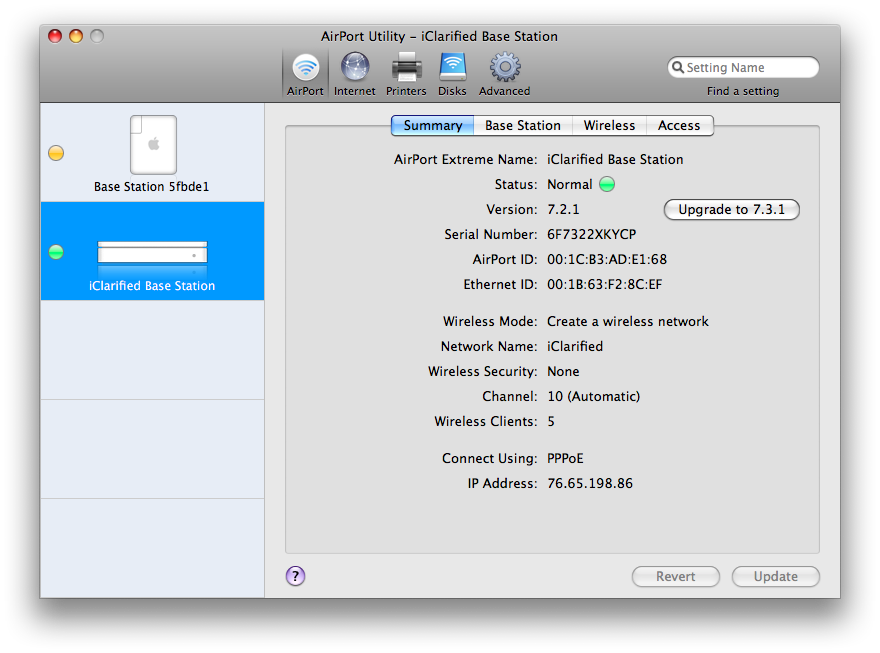Click the purple help question mark

click(295, 576)
